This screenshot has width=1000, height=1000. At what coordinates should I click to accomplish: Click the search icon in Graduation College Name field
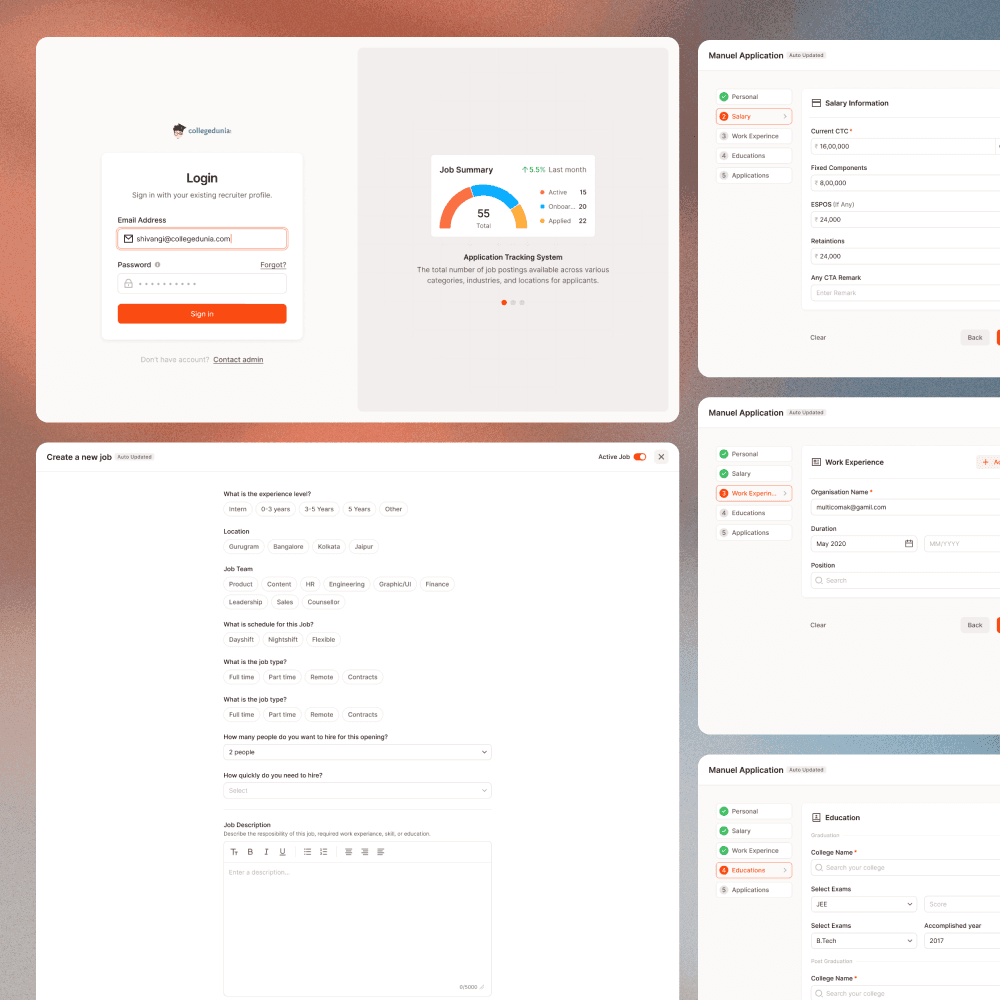(819, 867)
